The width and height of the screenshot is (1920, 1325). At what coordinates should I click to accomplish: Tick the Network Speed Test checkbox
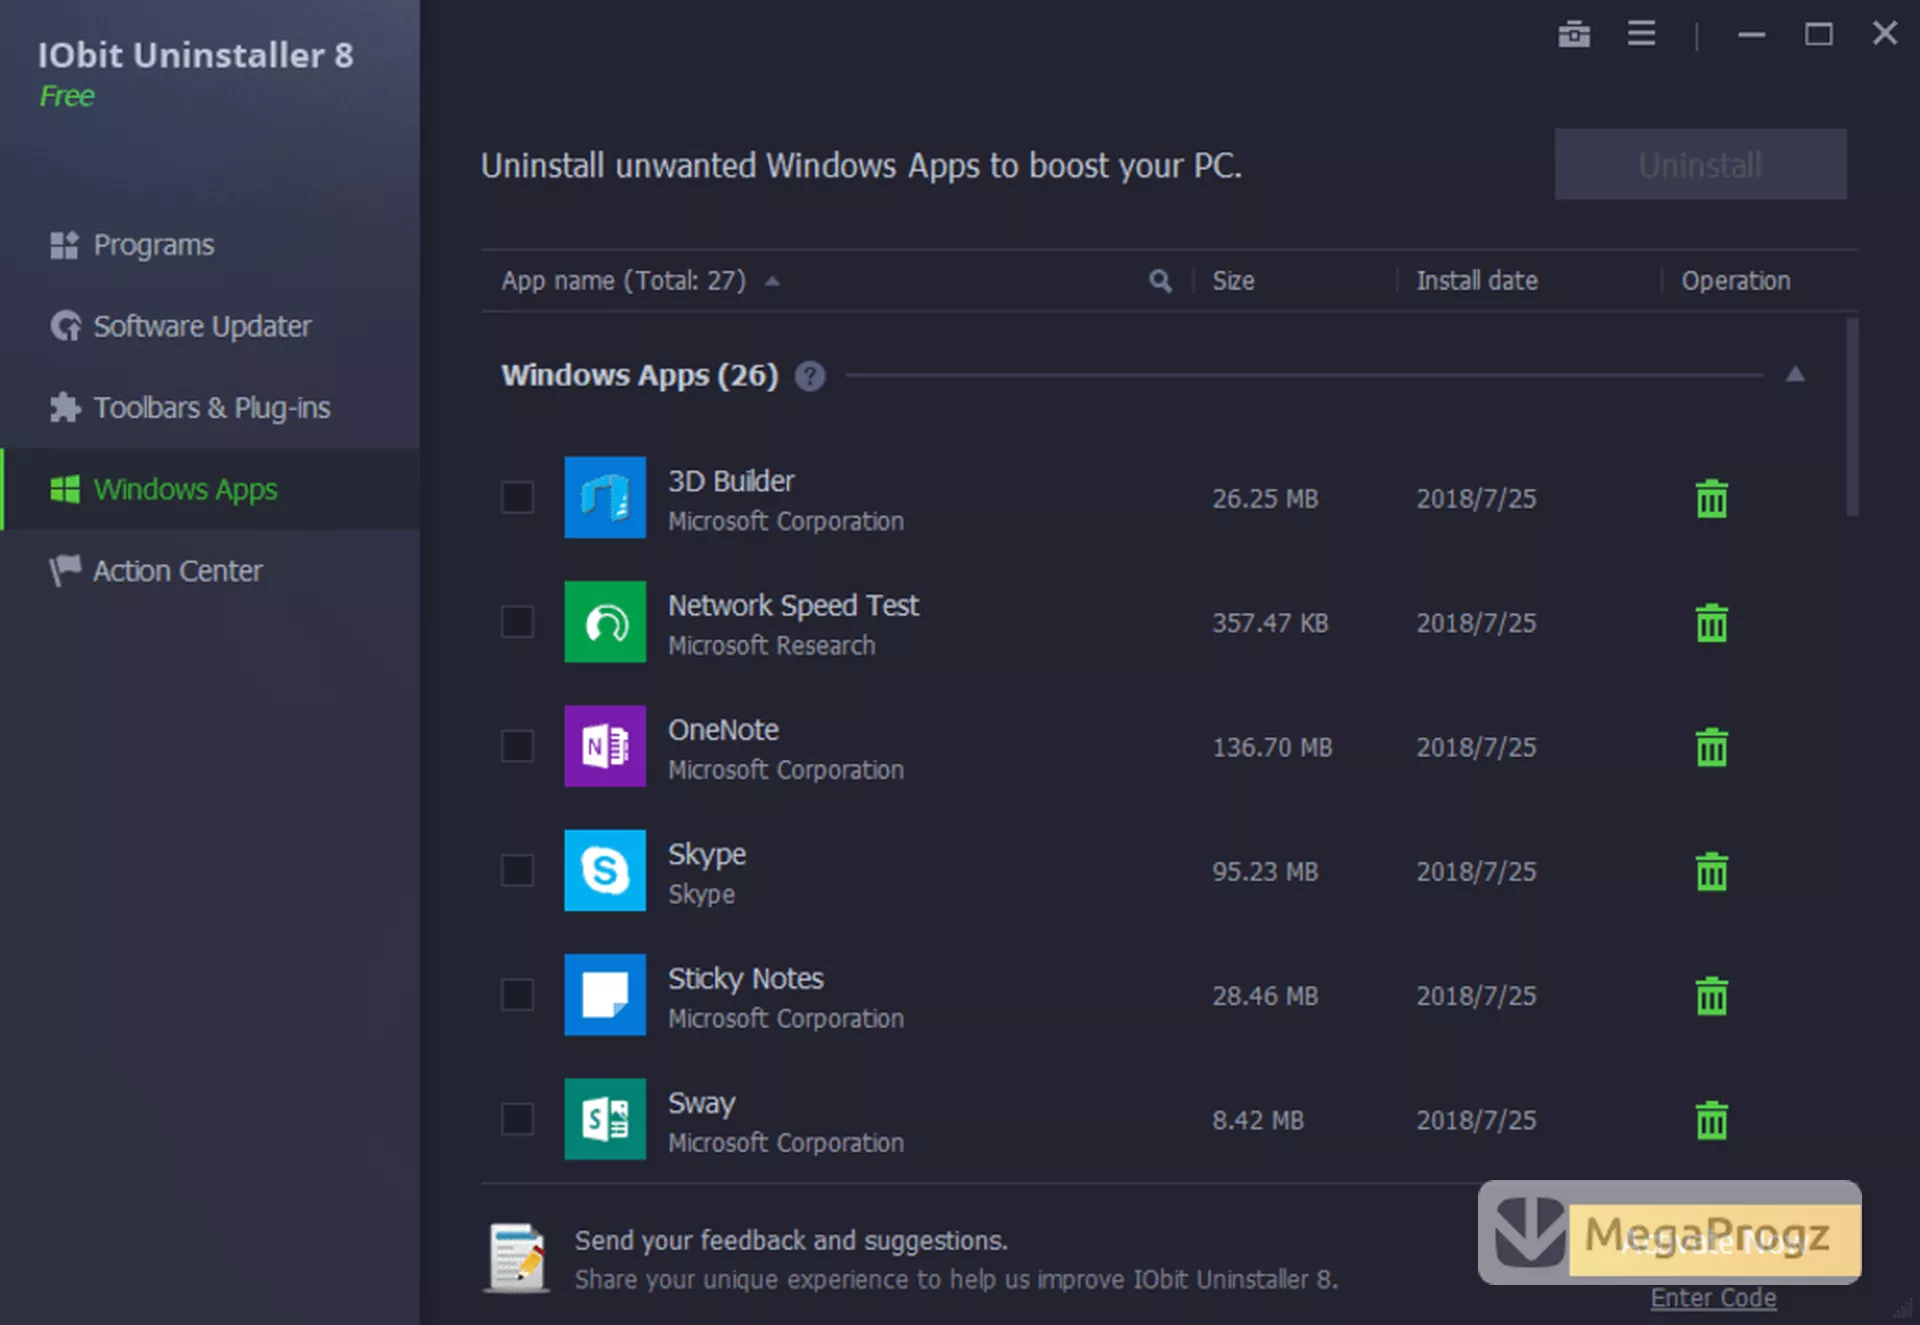517,621
